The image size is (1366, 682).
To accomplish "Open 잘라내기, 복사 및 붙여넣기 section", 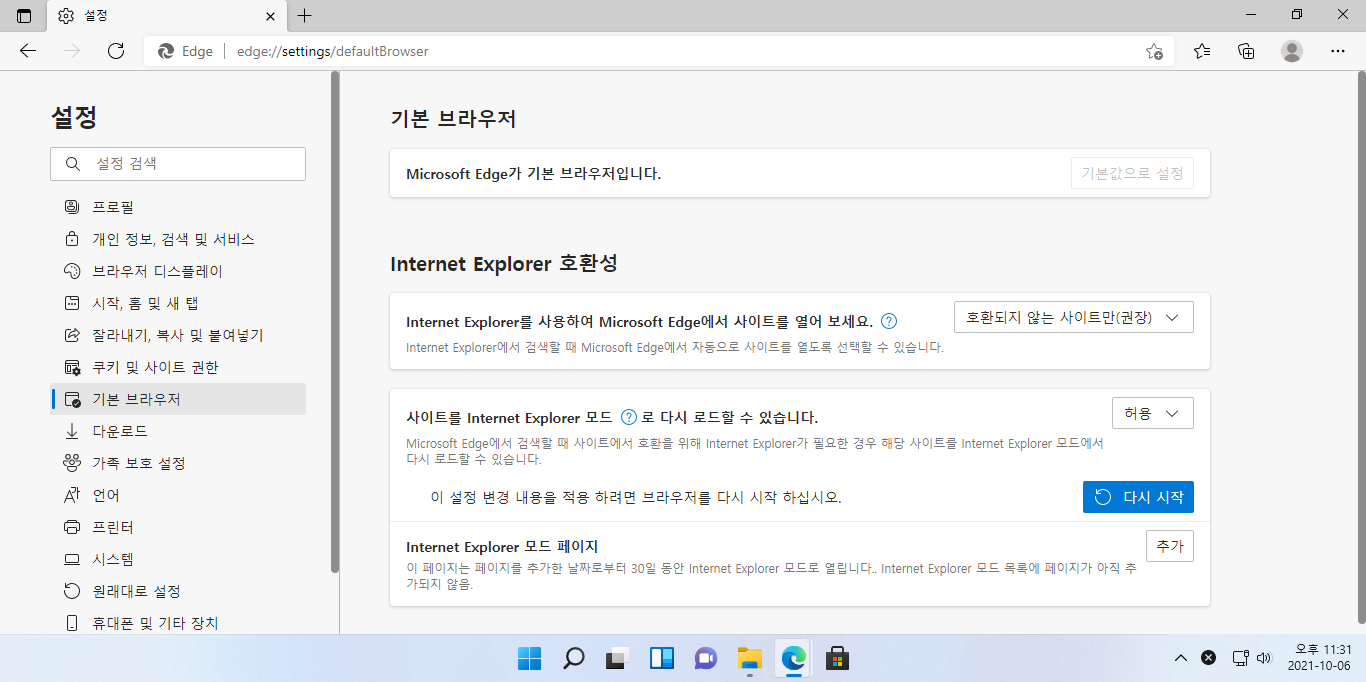I will pos(178,335).
